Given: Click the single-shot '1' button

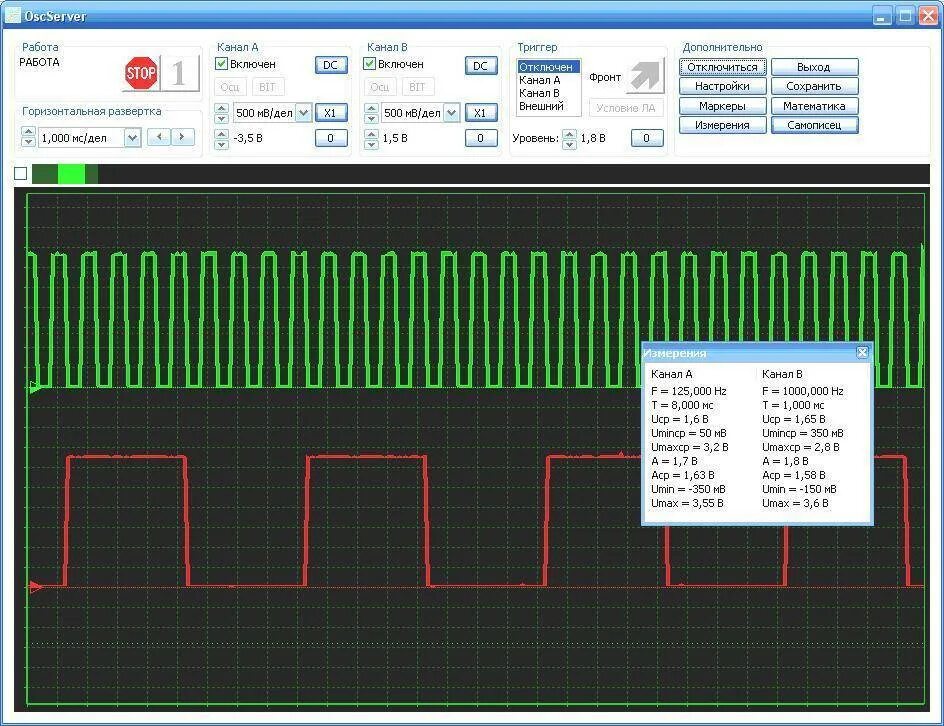Looking at the screenshot, I should (x=179, y=73).
